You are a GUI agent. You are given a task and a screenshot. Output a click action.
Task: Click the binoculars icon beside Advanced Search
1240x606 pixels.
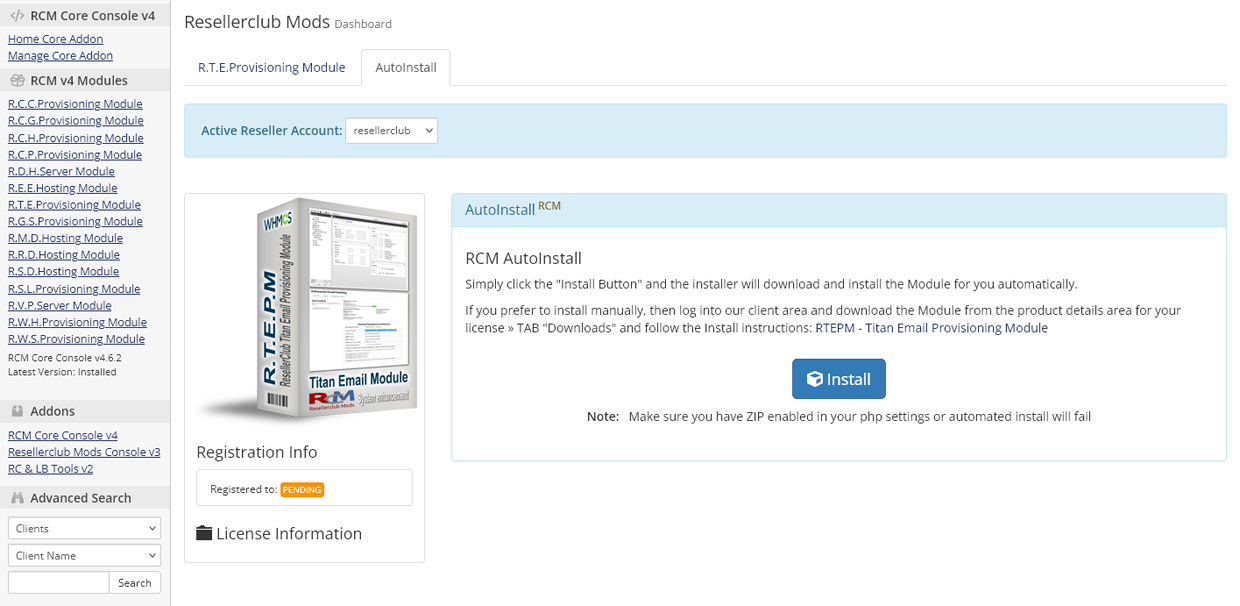(x=17, y=498)
